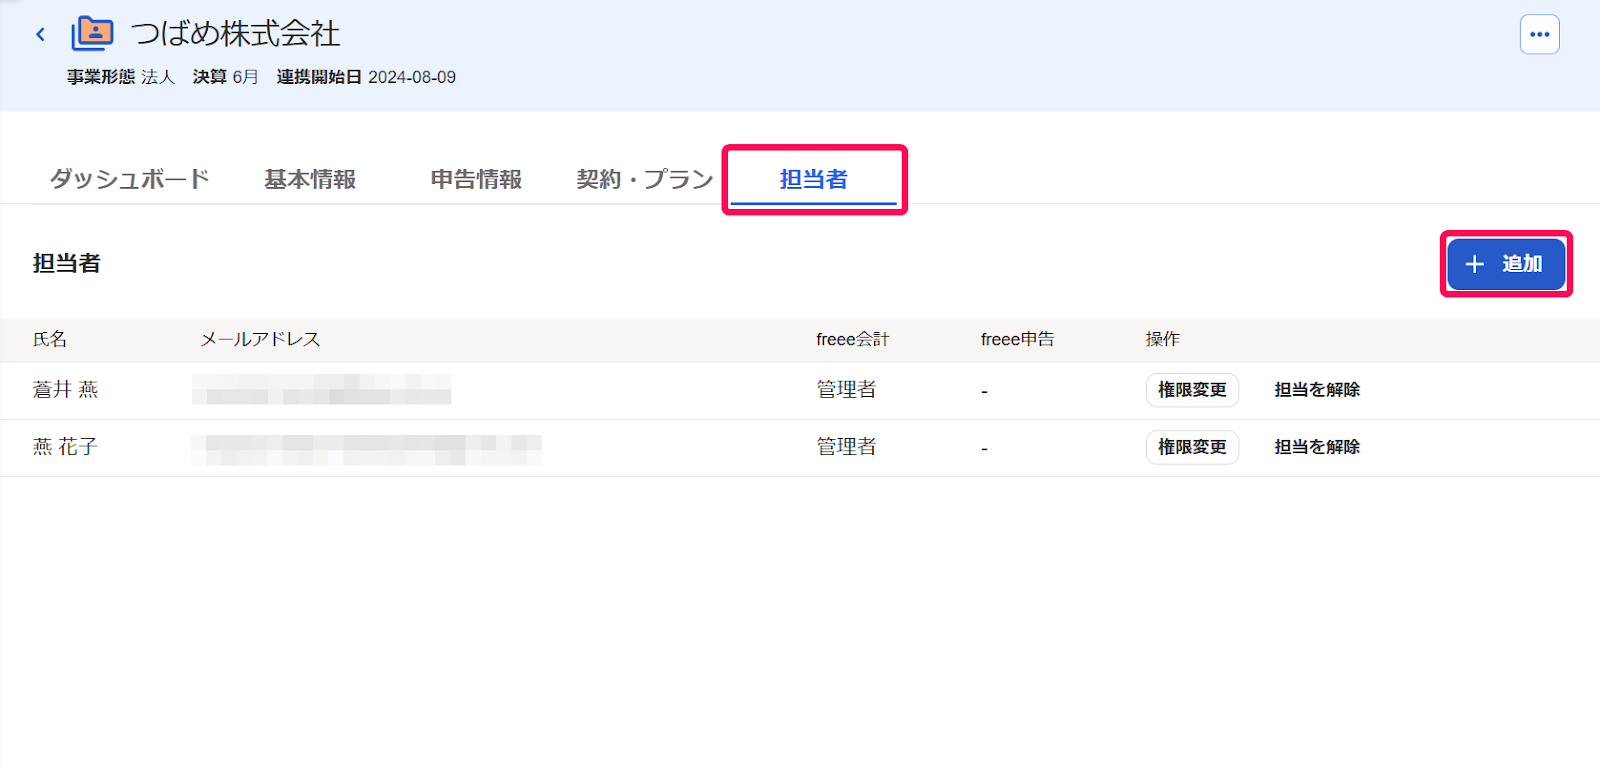Viewport: 1600px width, 769px height.
Task: Click the つばめ株式会社 company title
Action: [236, 34]
